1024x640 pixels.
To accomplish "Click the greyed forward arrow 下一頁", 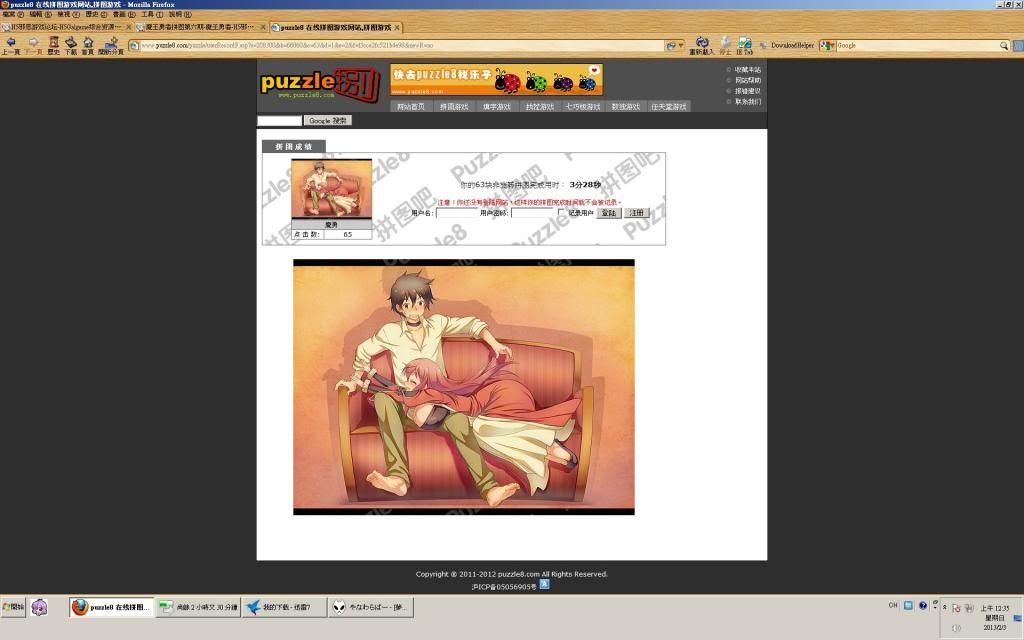I will 33,45.
